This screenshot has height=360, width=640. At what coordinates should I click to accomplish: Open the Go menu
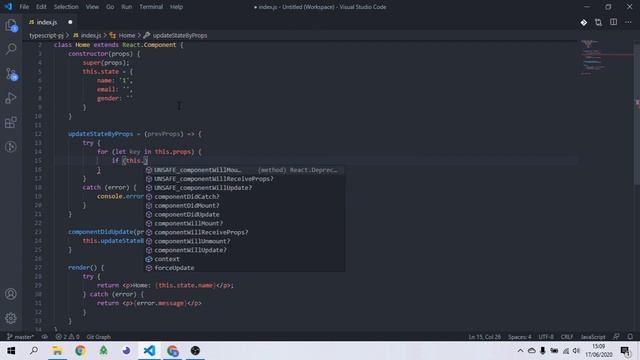click(110, 7)
